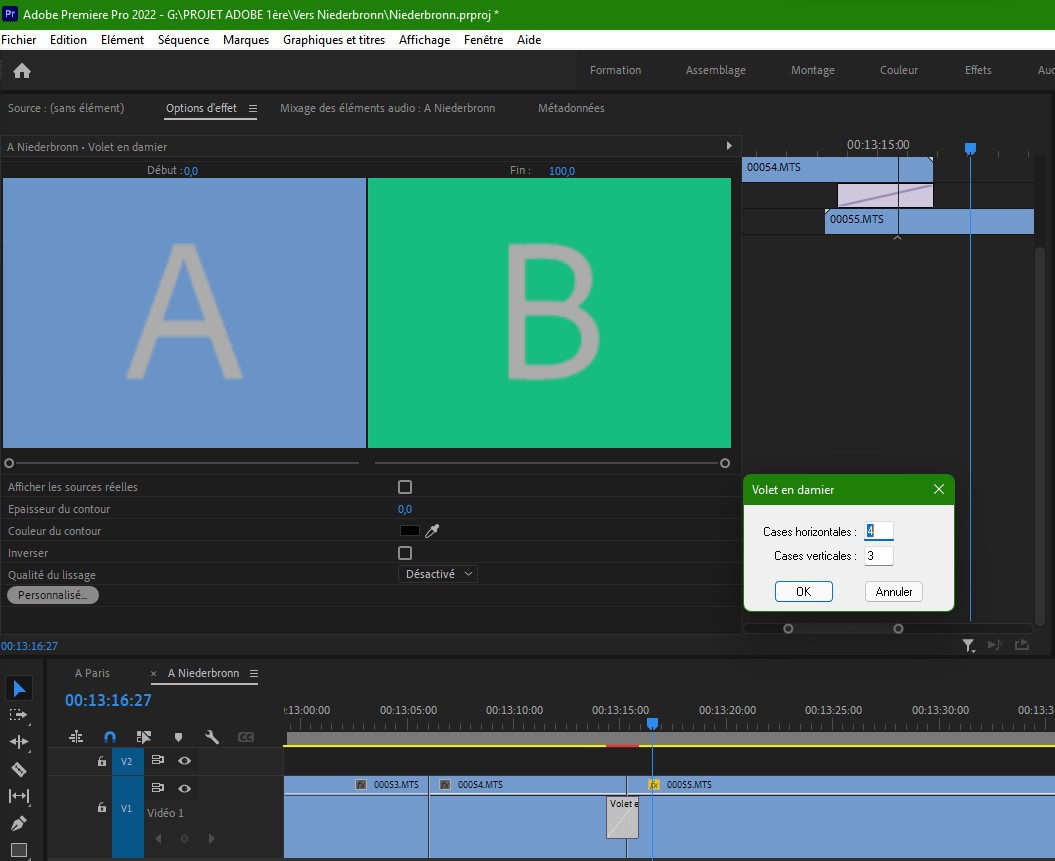The height and width of the screenshot is (861, 1055).
Task: Click the black contour color swatch
Action: [x=410, y=531]
